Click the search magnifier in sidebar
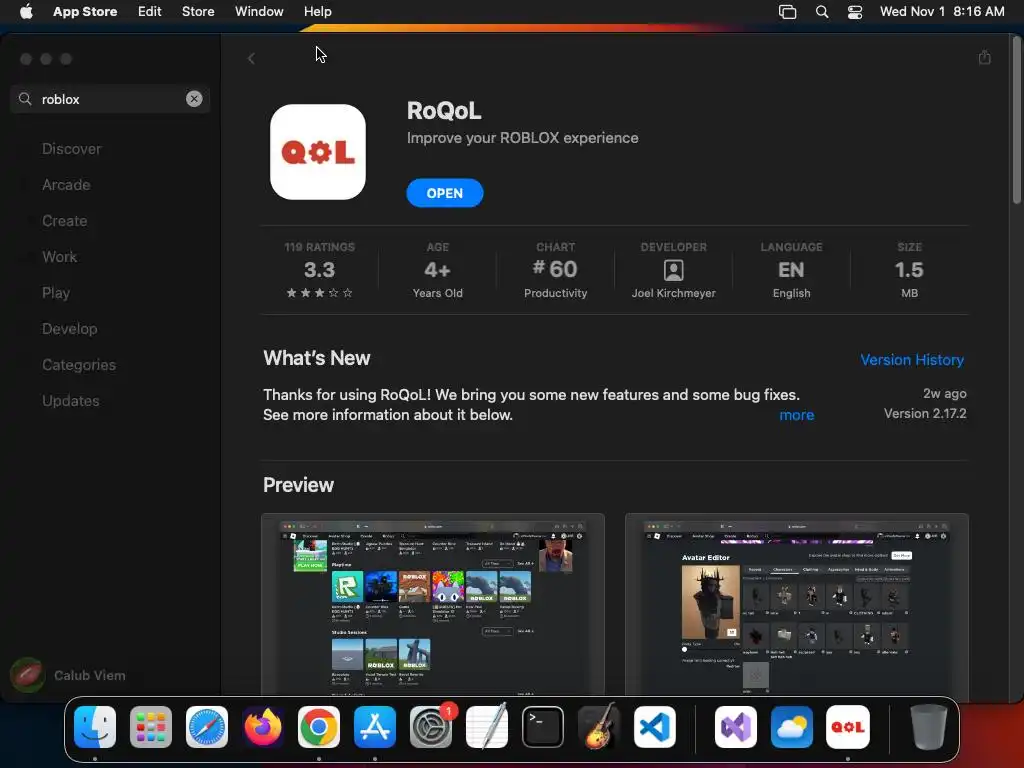 [x=25, y=99]
